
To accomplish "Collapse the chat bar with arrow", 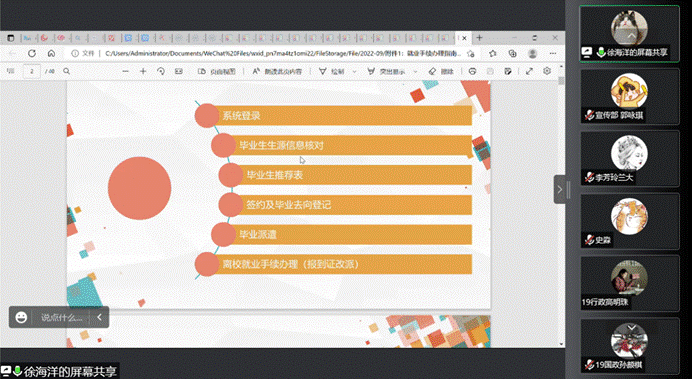I will [x=99, y=317].
